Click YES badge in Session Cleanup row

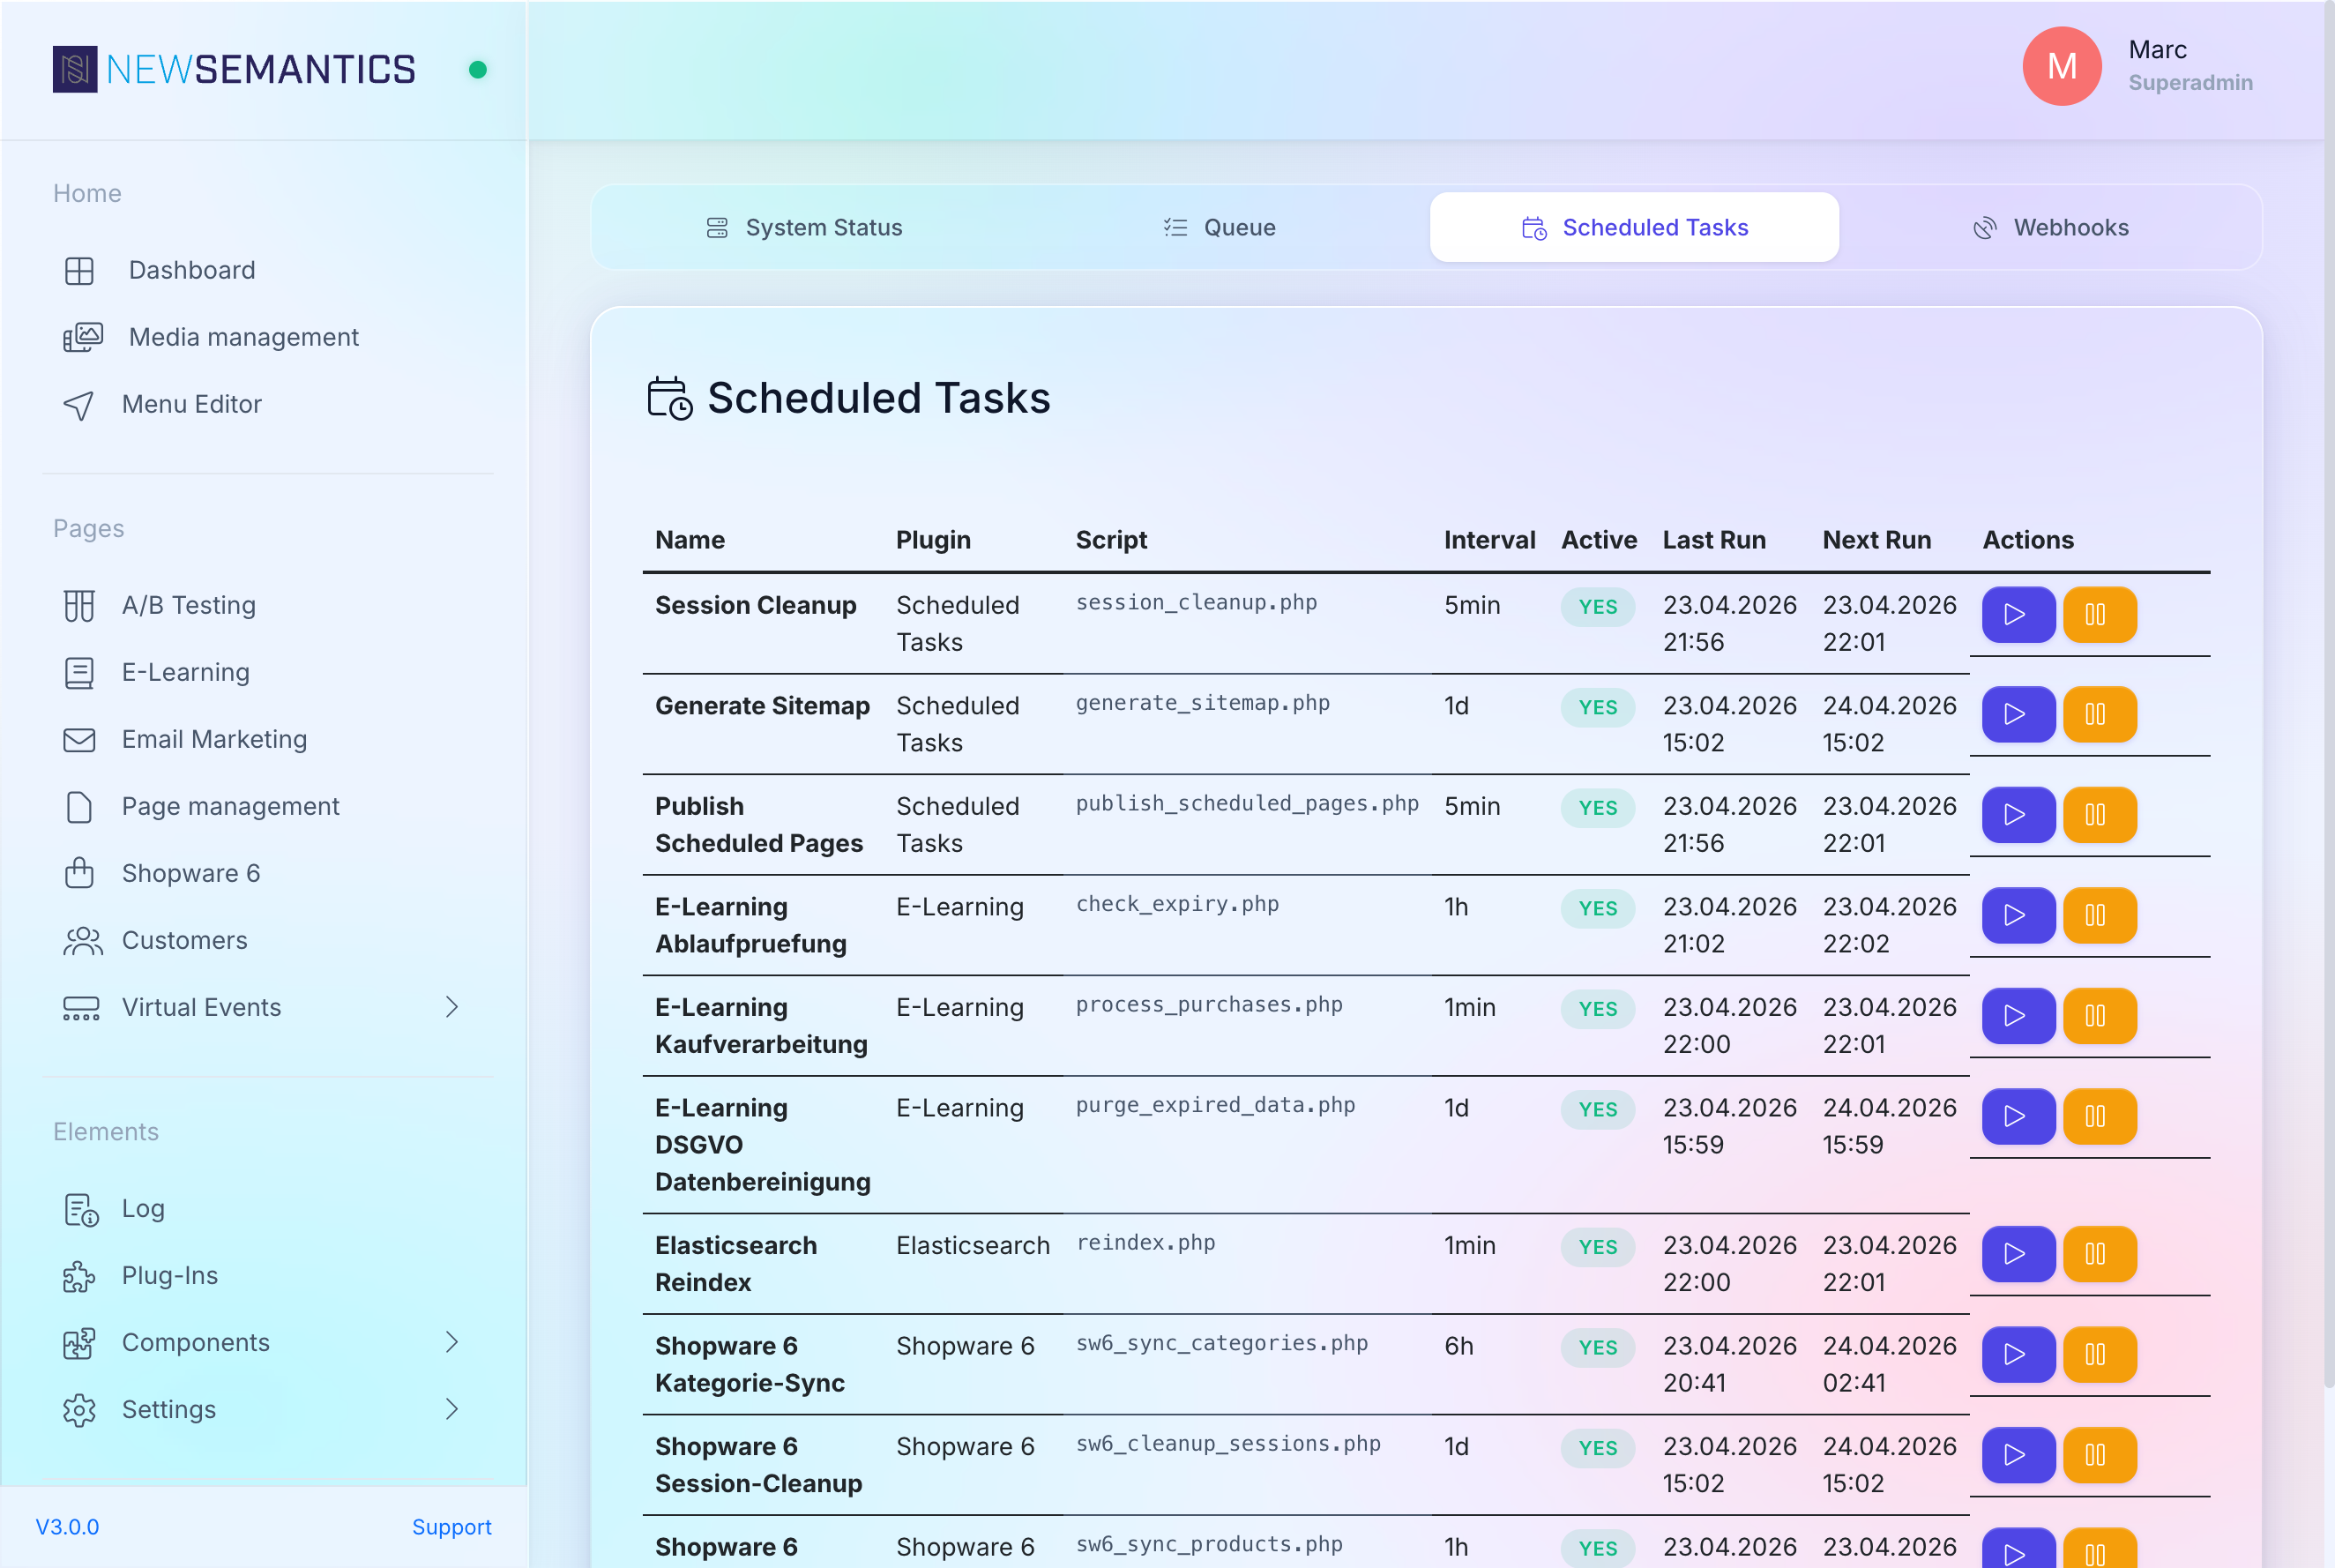[1598, 607]
